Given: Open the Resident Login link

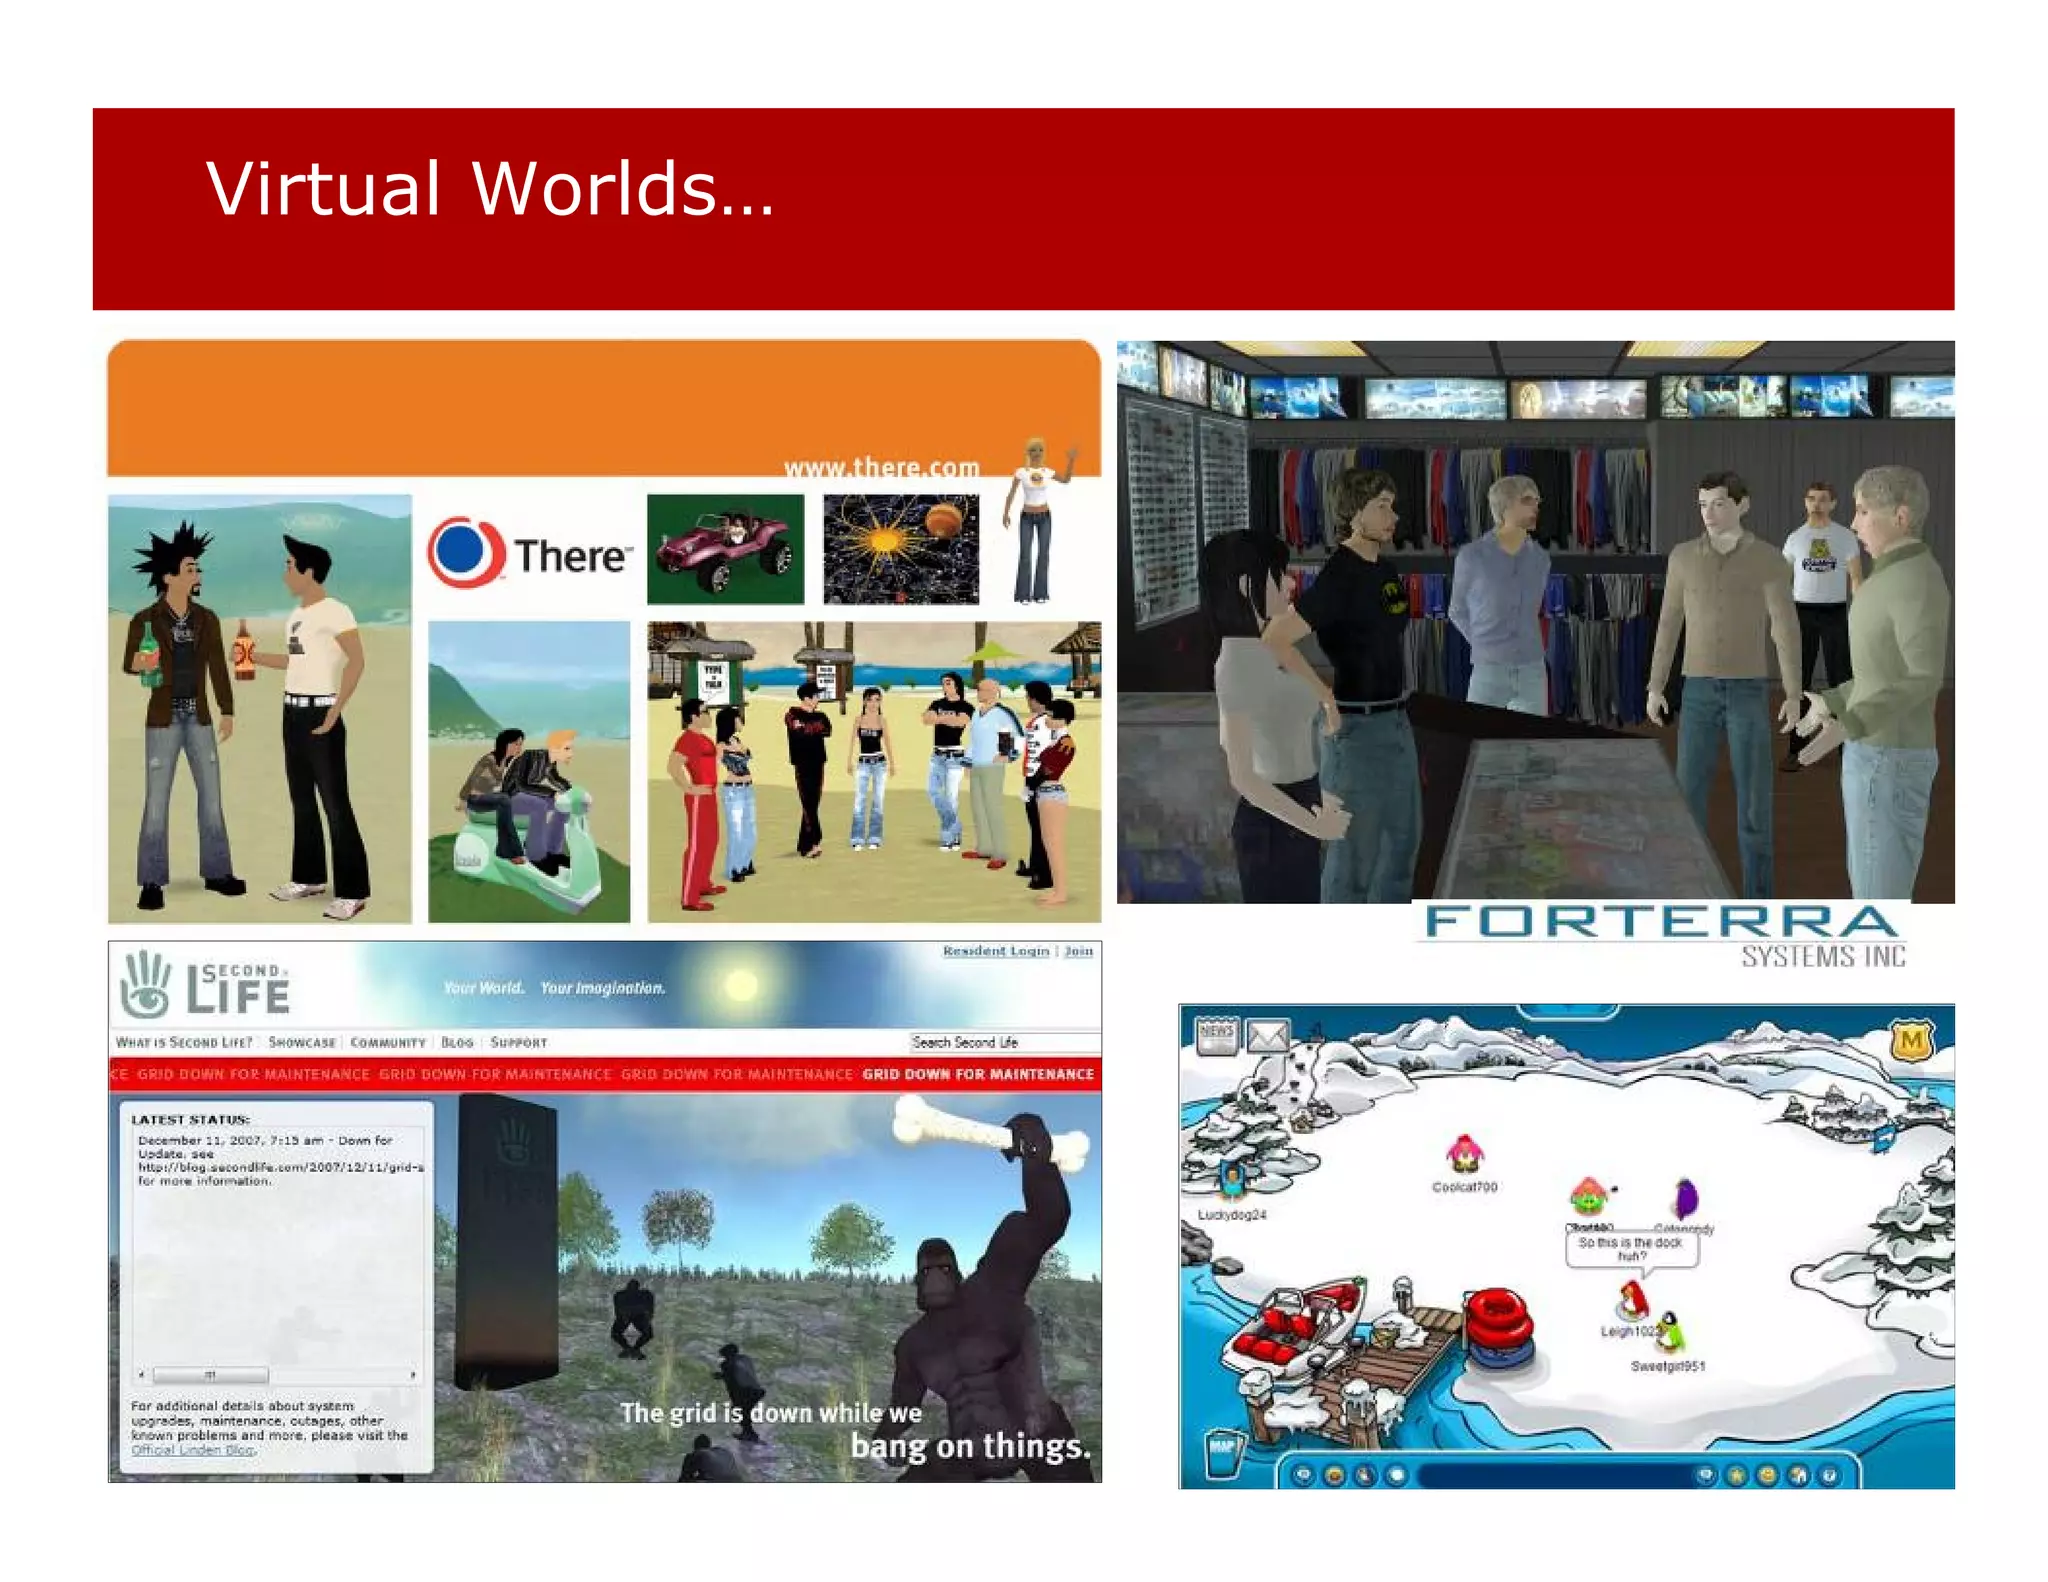Looking at the screenshot, I should pyautogui.click(x=995, y=951).
